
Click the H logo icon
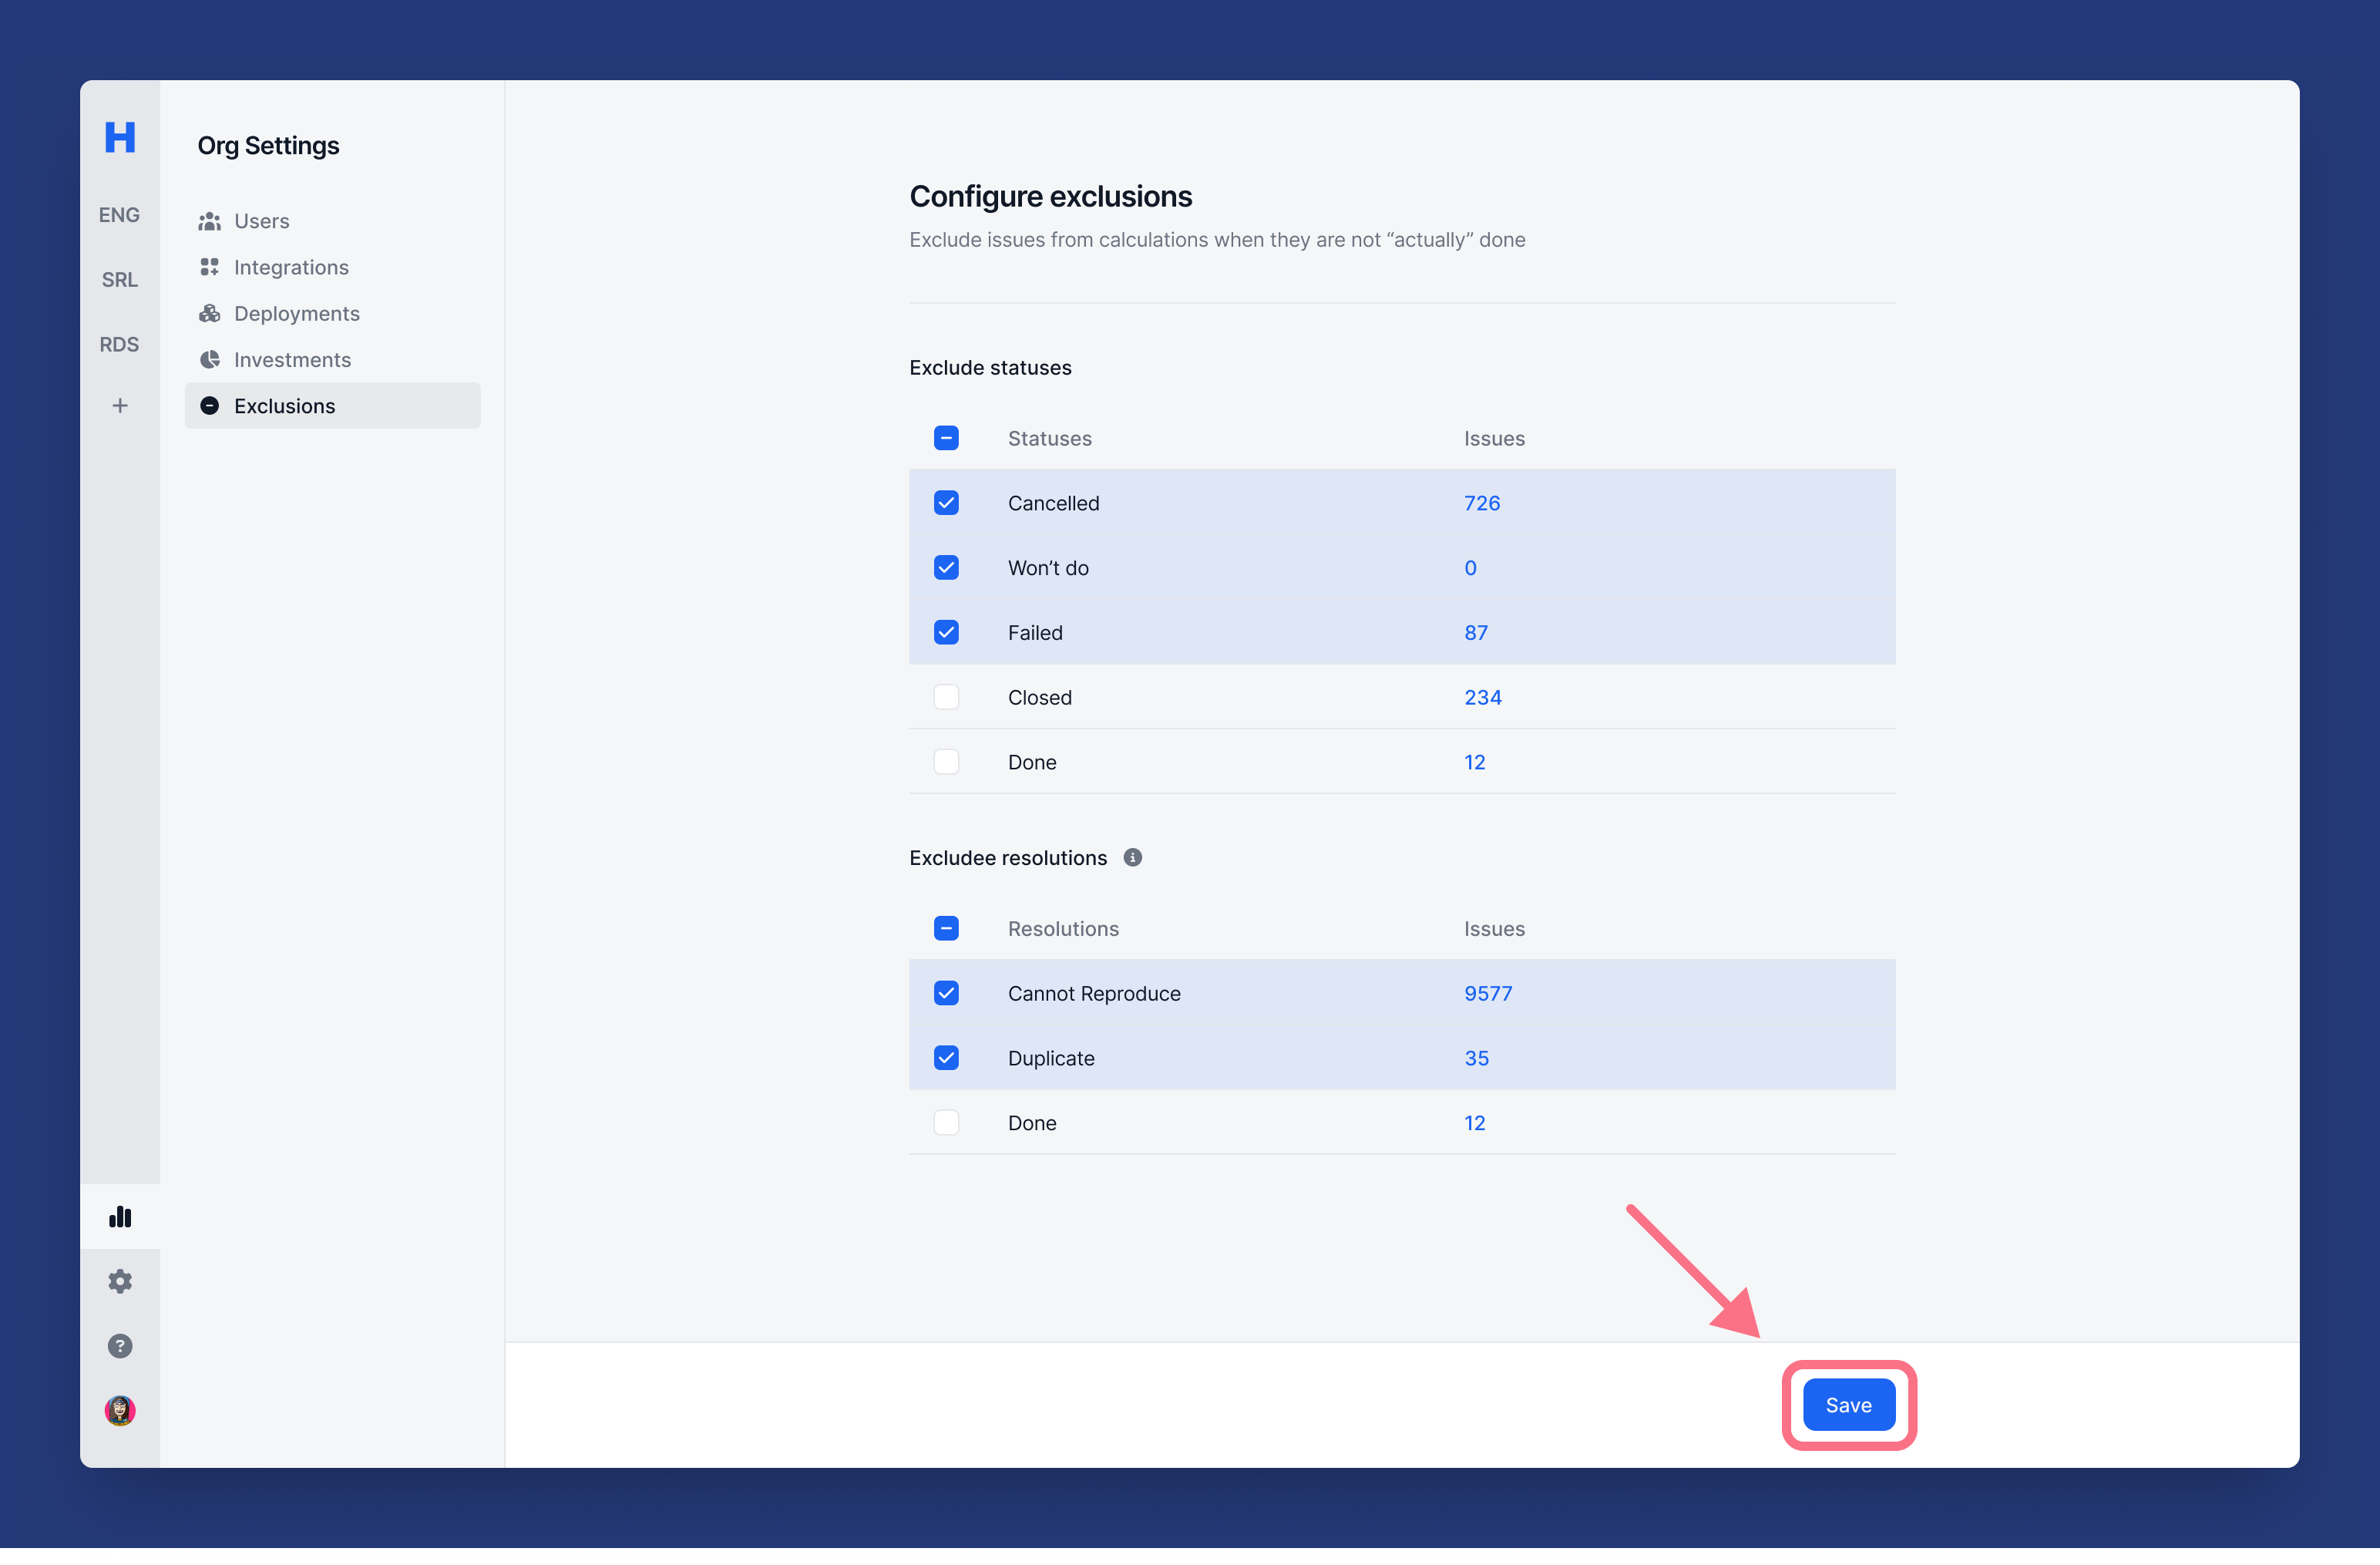(120, 137)
